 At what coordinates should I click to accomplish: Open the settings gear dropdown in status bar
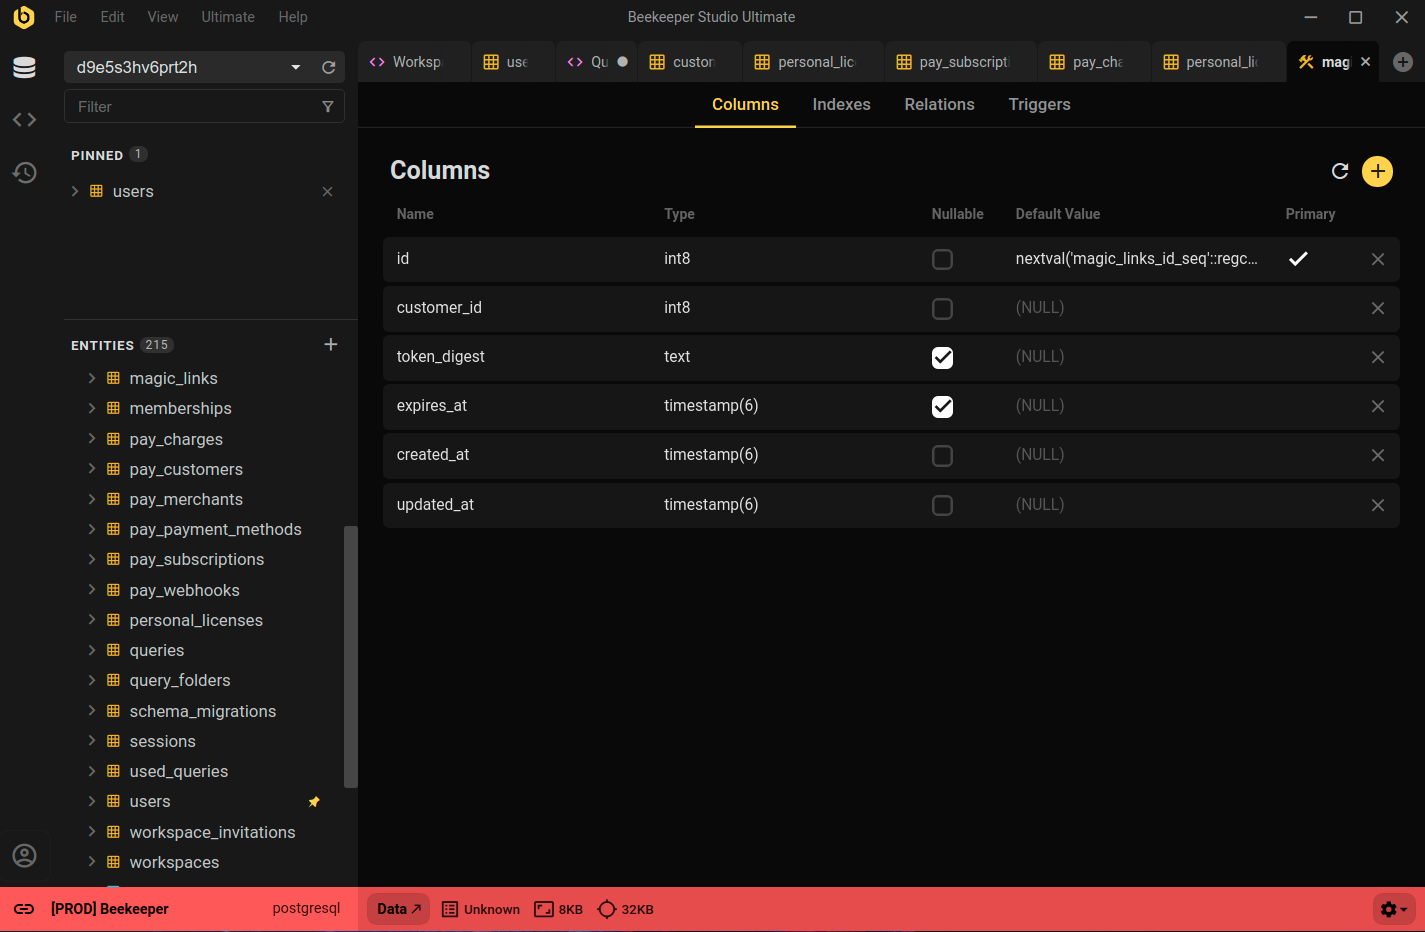[x=1393, y=909]
